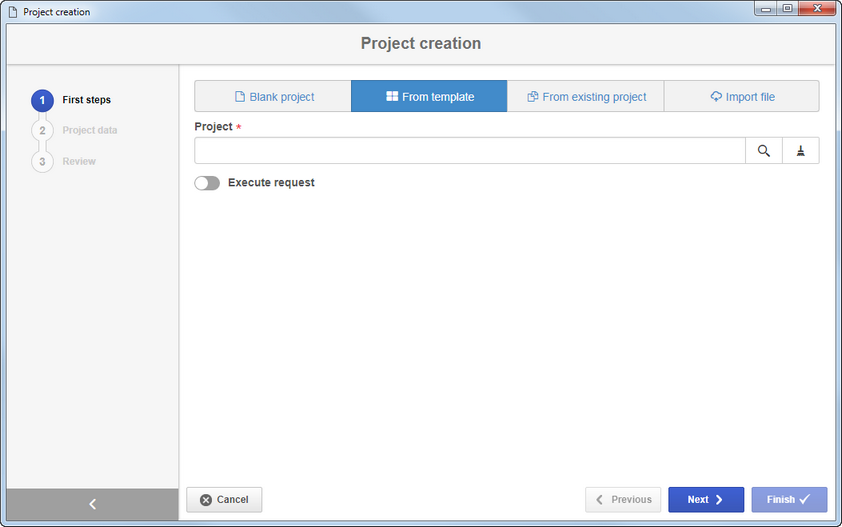Choose the Import file tab
The image size is (842, 527).
[742, 97]
